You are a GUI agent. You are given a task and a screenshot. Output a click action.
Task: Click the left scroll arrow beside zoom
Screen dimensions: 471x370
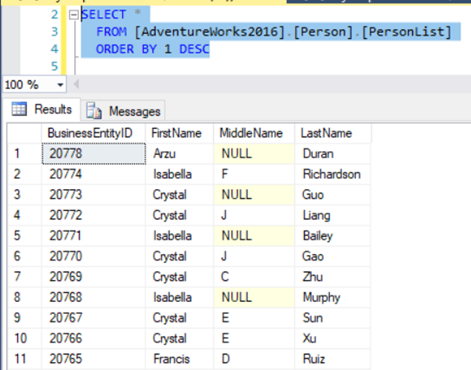[76, 84]
